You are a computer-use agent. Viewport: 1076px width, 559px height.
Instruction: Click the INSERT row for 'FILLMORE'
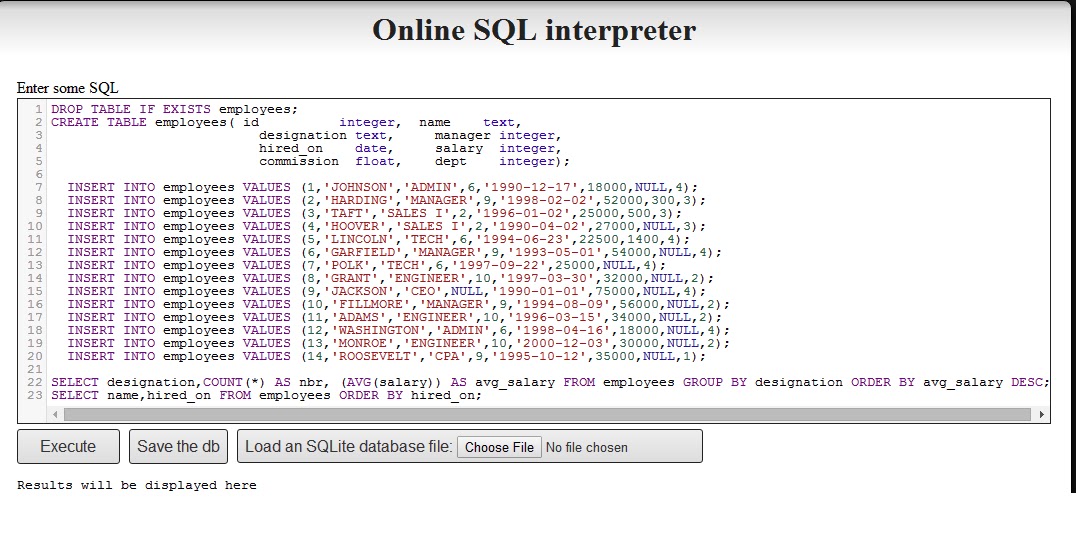tap(399, 305)
